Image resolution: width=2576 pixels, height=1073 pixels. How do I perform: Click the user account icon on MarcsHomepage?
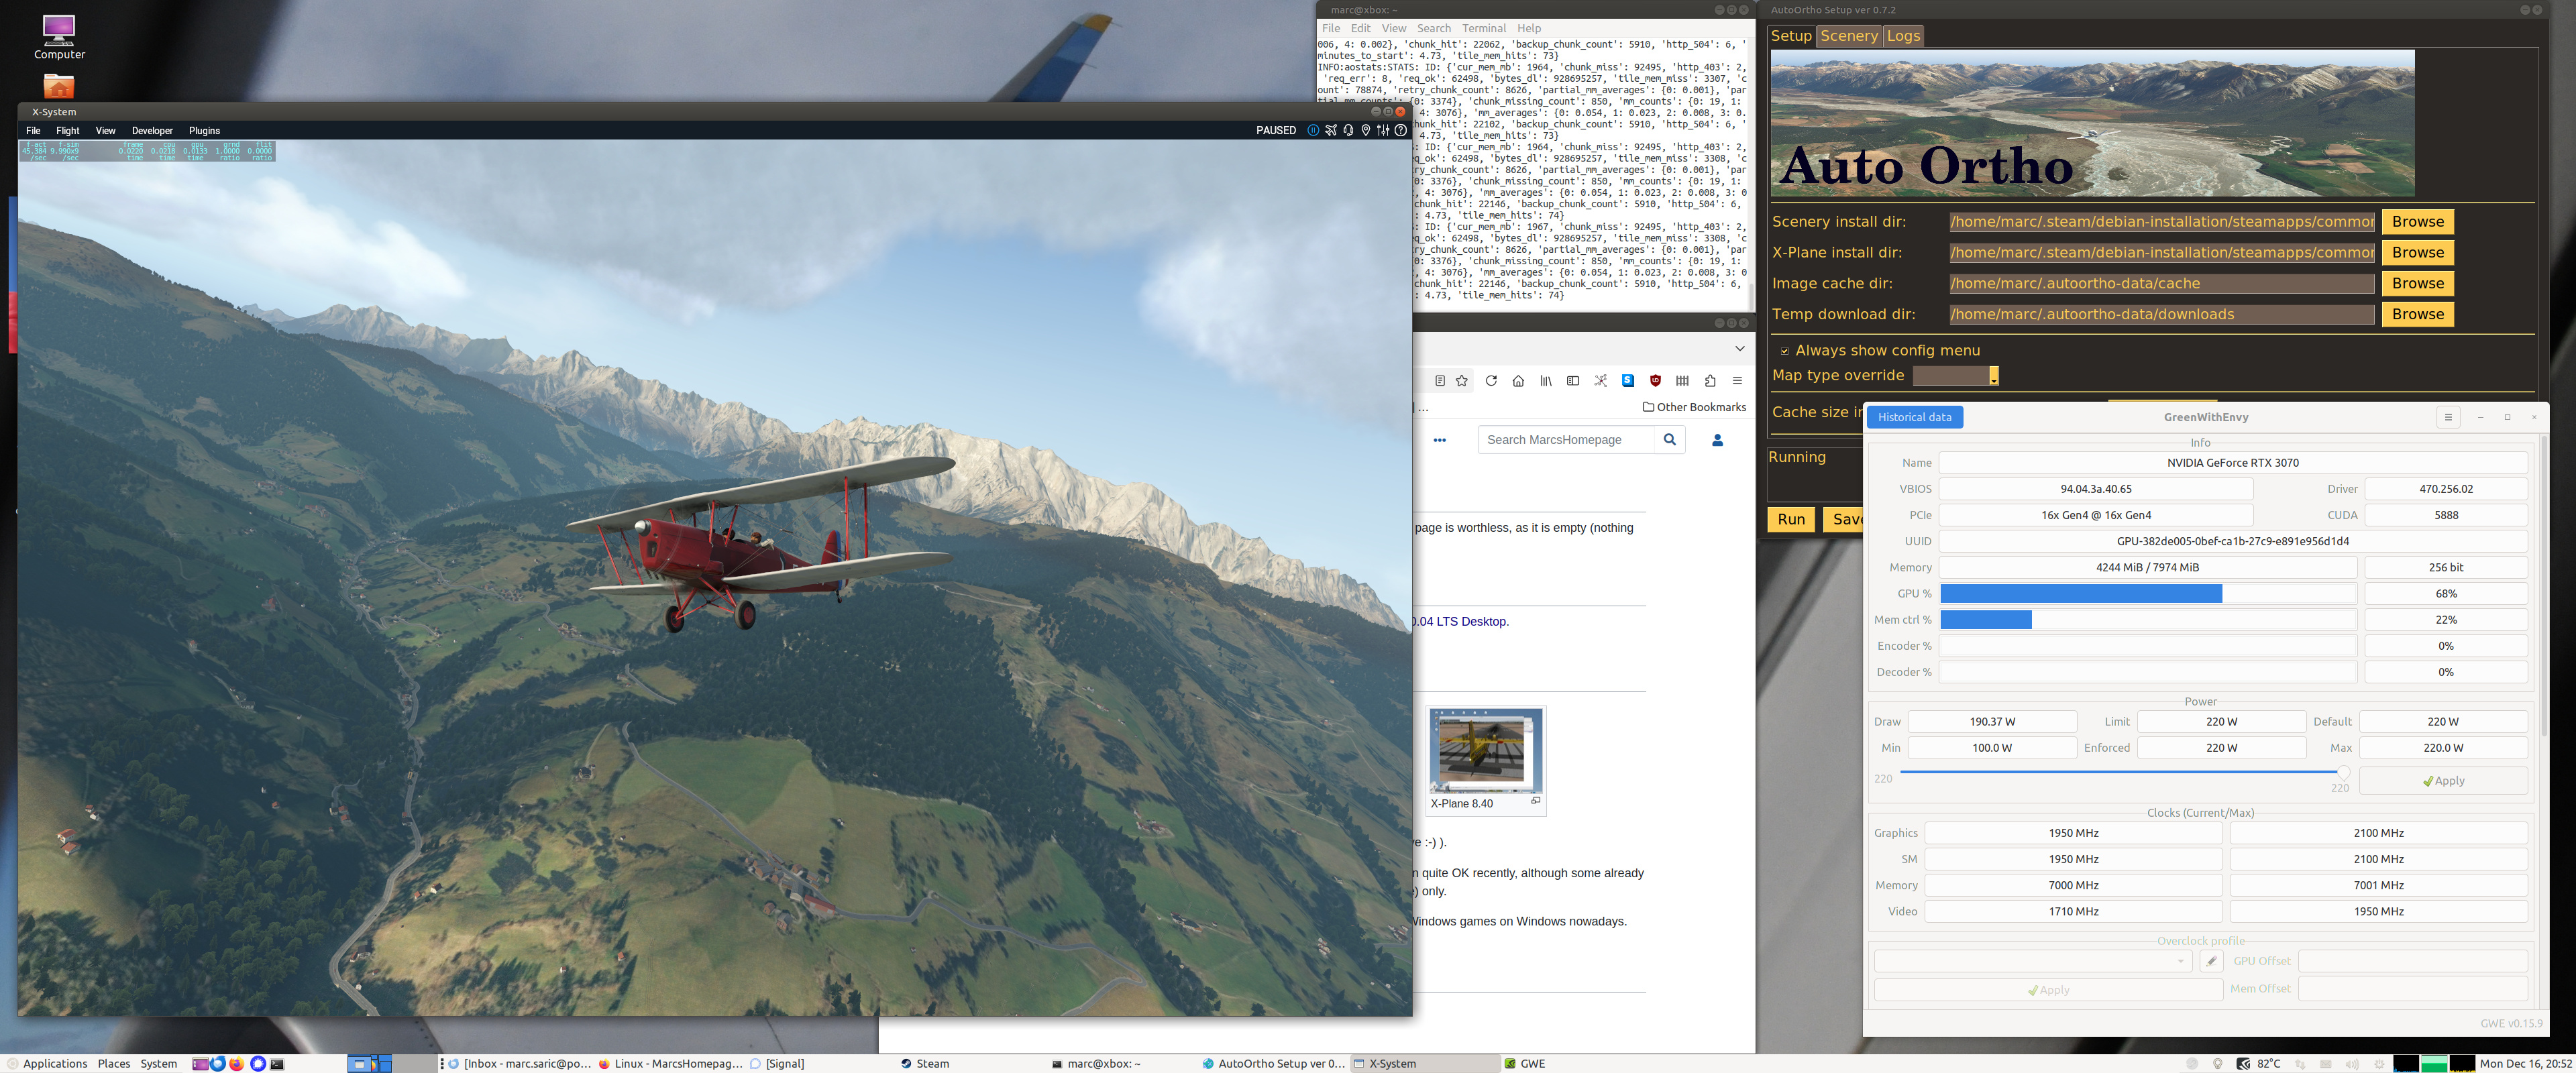tap(1718, 440)
